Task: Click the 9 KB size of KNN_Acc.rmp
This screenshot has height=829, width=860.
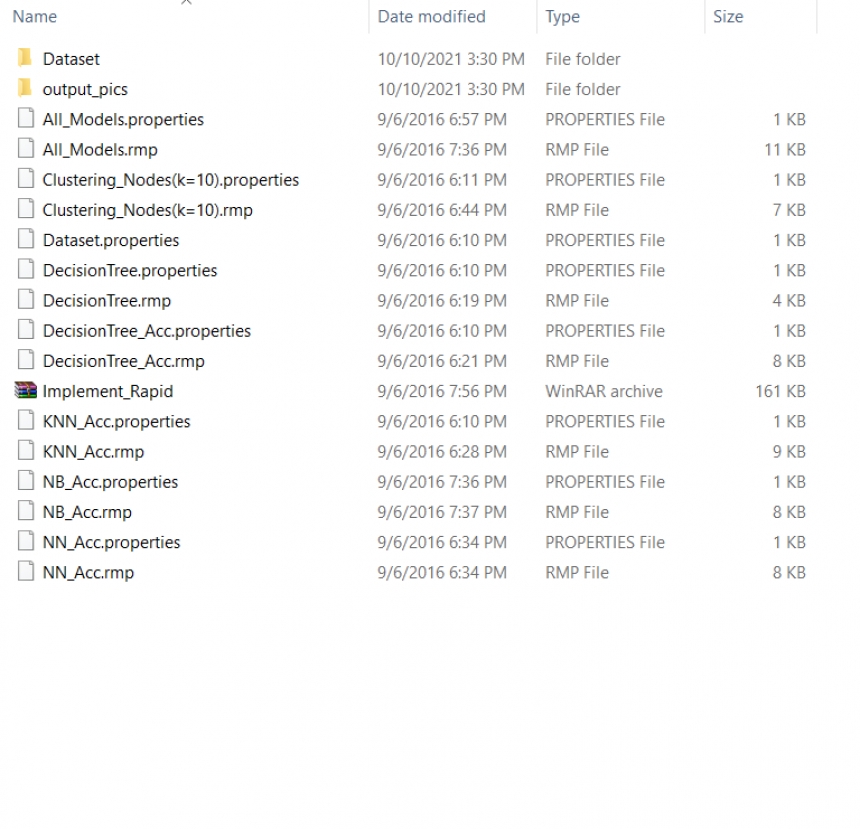Action: pos(789,452)
